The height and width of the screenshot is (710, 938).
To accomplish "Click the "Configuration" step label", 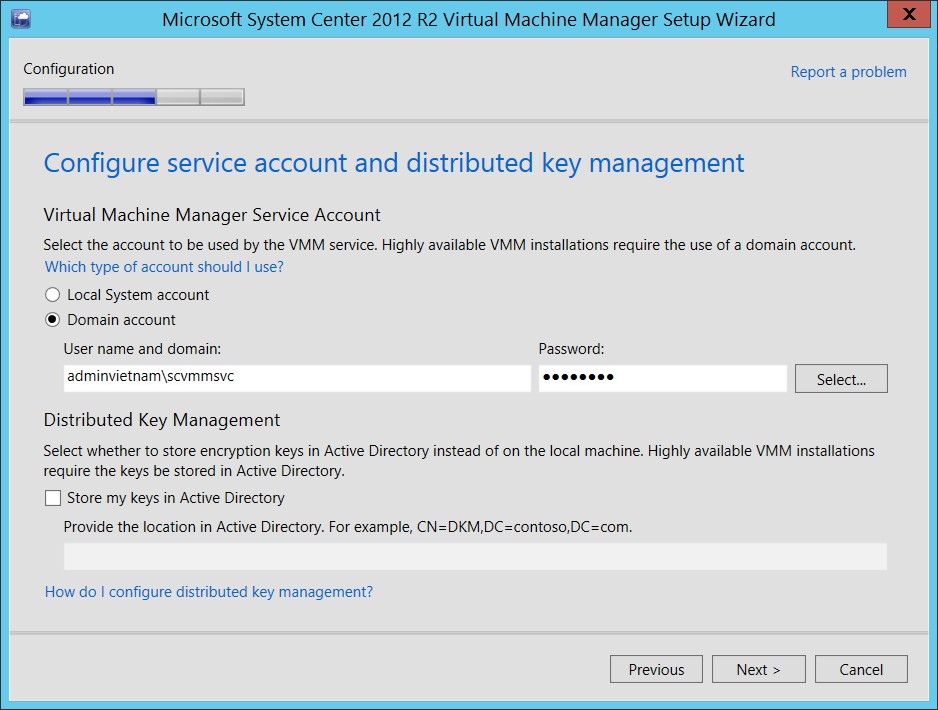I will coord(69,69).
